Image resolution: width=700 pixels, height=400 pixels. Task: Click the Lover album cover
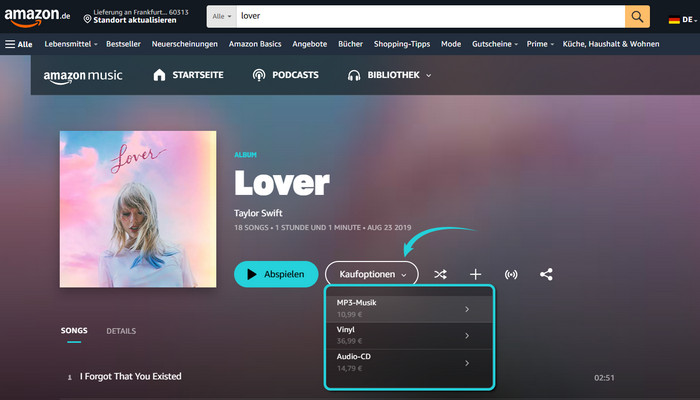point(138,209)
